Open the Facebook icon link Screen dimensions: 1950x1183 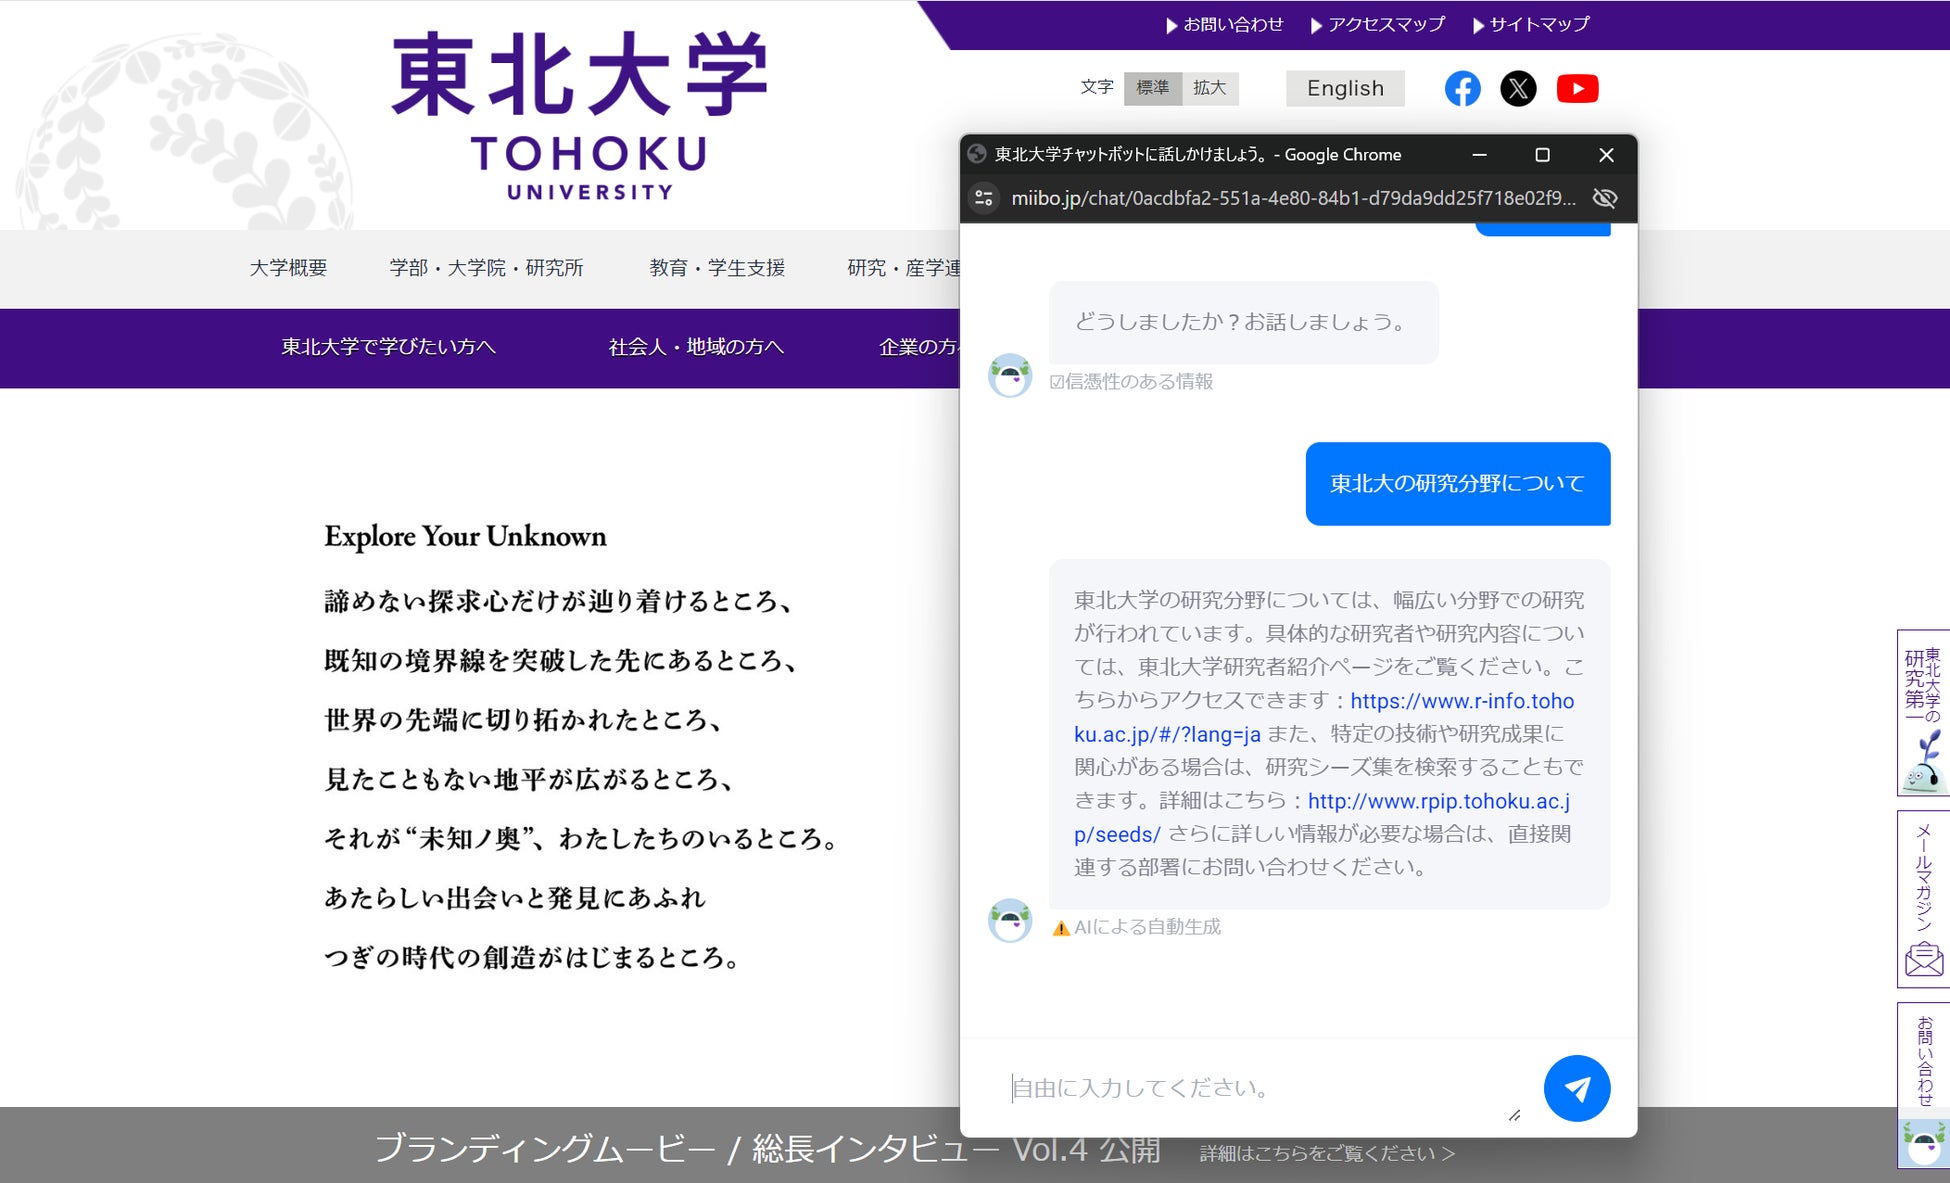pos(1462,89)
